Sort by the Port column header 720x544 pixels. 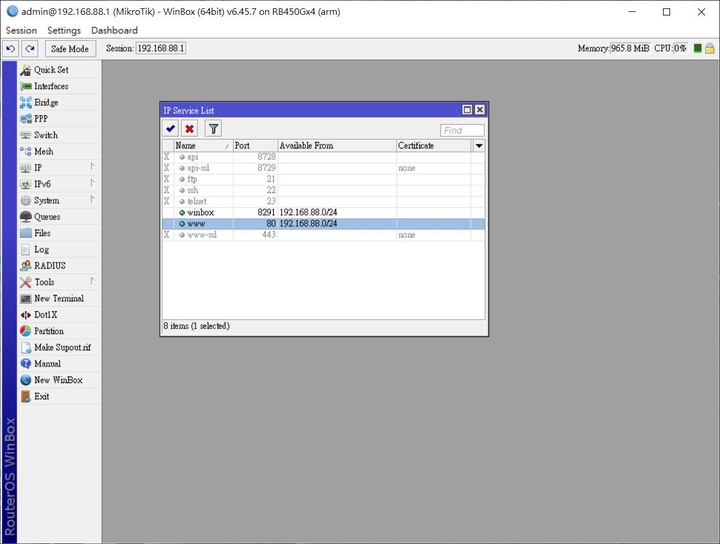point(255,146)
